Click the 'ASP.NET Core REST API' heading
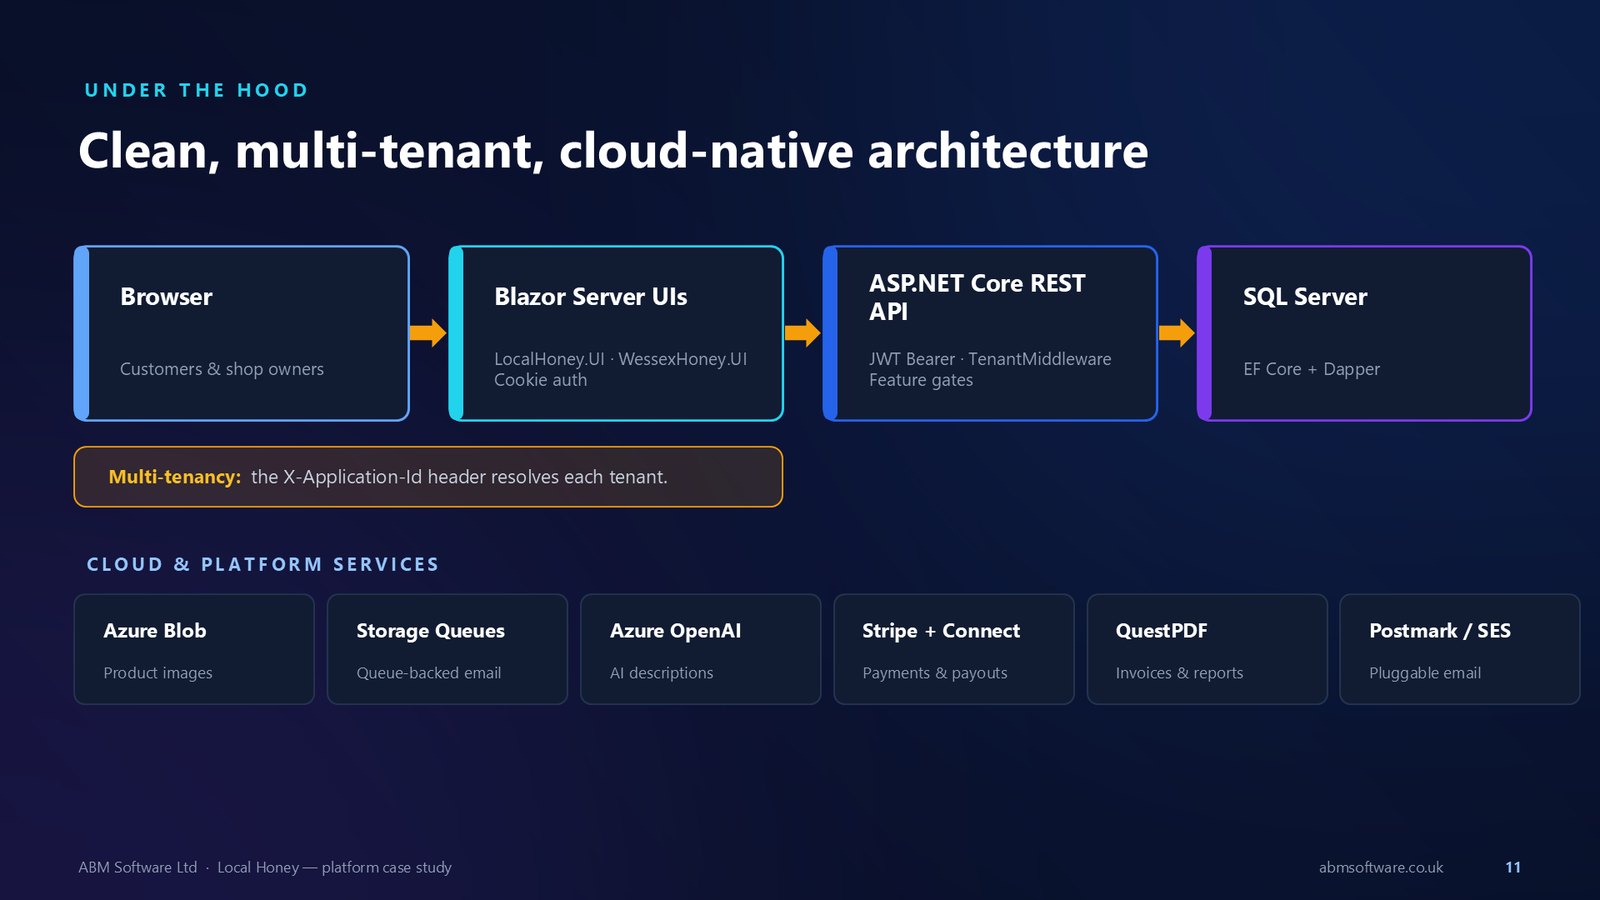The image size is (1600, 900). click(977, 297)
